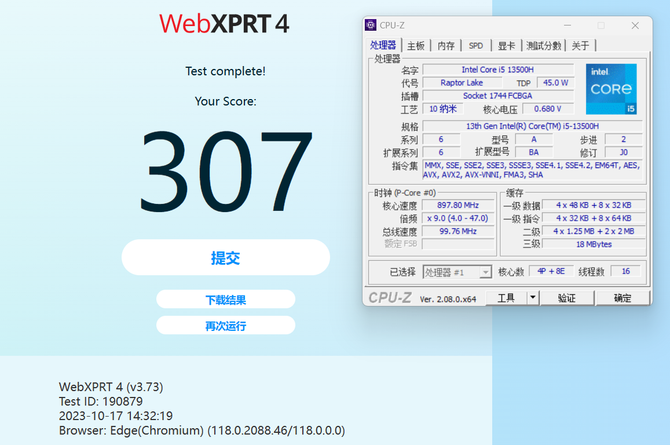
Task: Open the 工具 dropdown arrow
Action: coord(533,298)
